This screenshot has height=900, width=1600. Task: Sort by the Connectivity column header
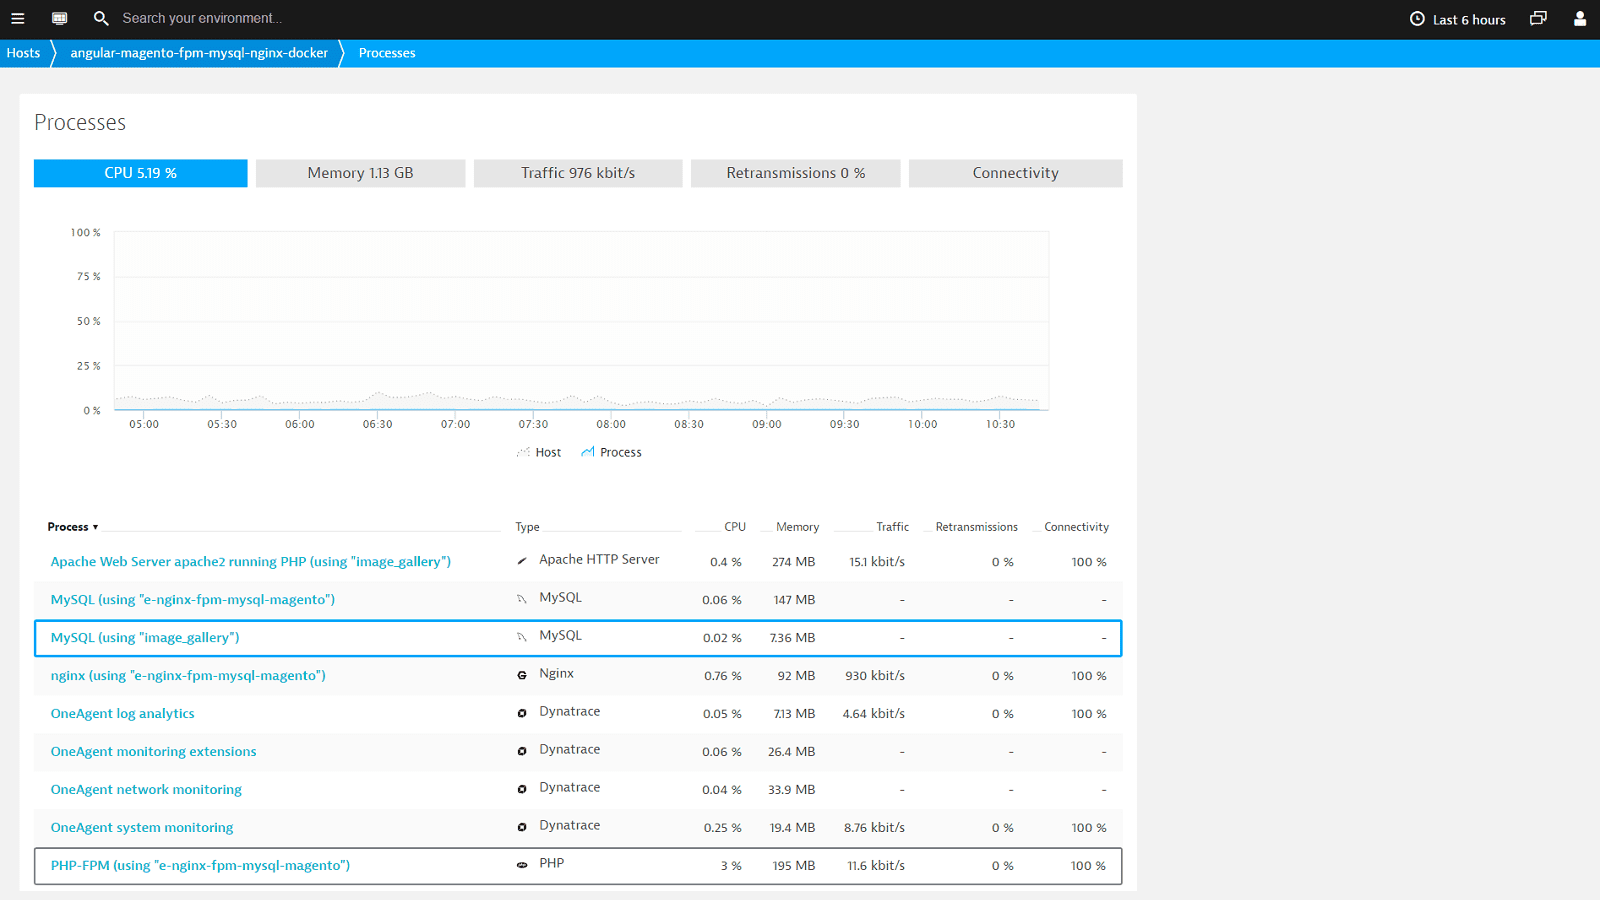click(x=1076, y=527)
